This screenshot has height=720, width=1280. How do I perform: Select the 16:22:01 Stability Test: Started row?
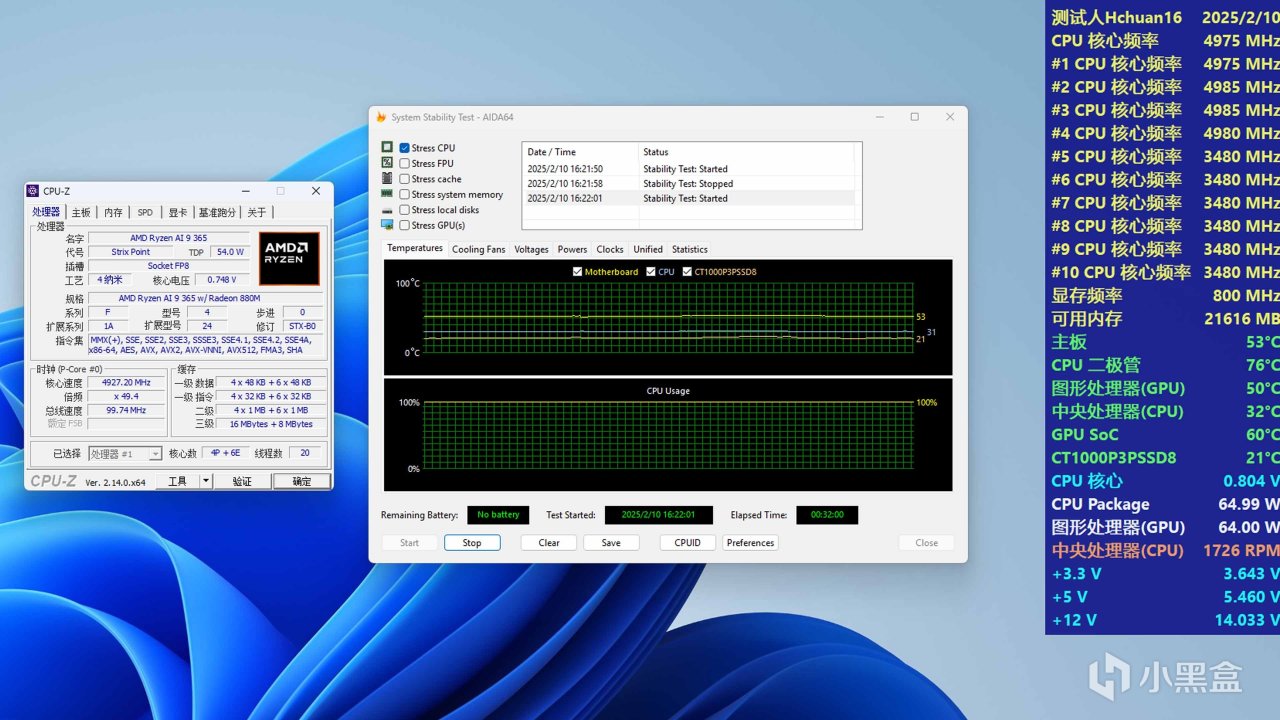click(689, 198)
